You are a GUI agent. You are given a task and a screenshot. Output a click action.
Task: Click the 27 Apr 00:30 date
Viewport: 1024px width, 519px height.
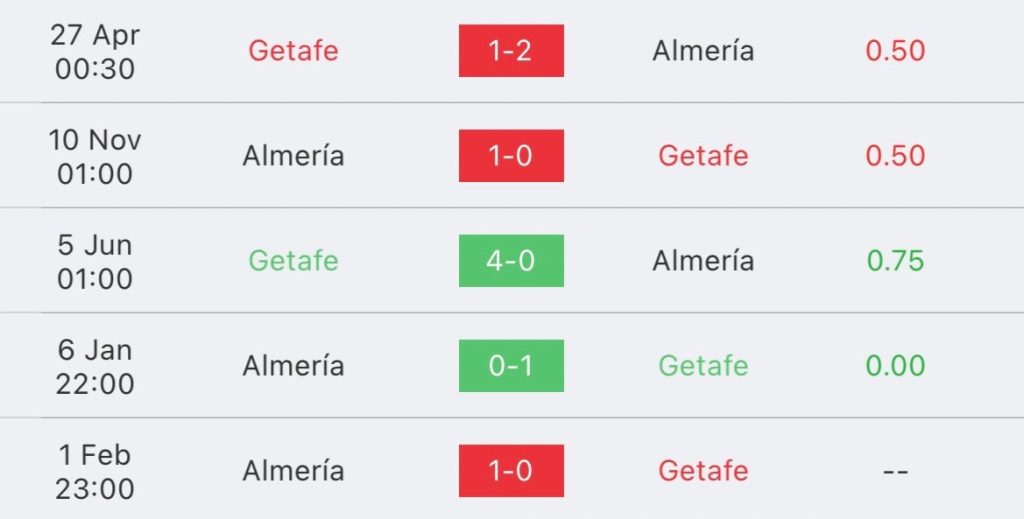click(x=95, y=51)
